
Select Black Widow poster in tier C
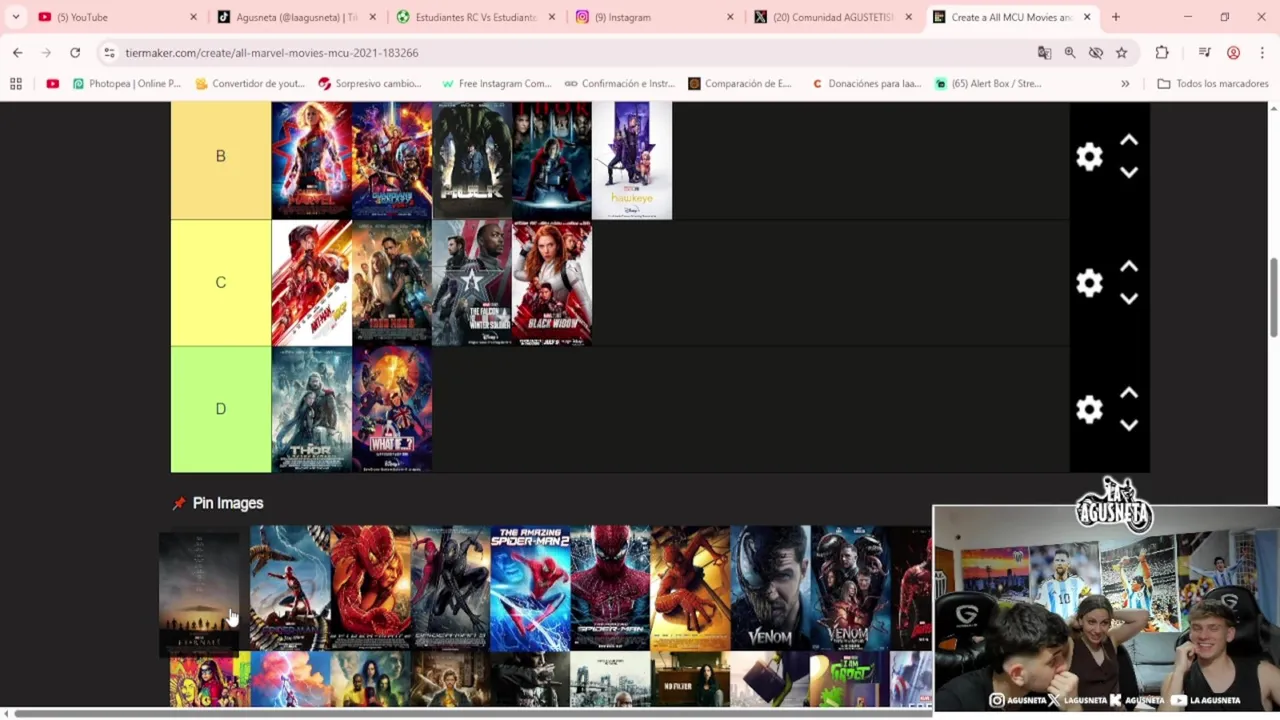[x=552, y=283]
